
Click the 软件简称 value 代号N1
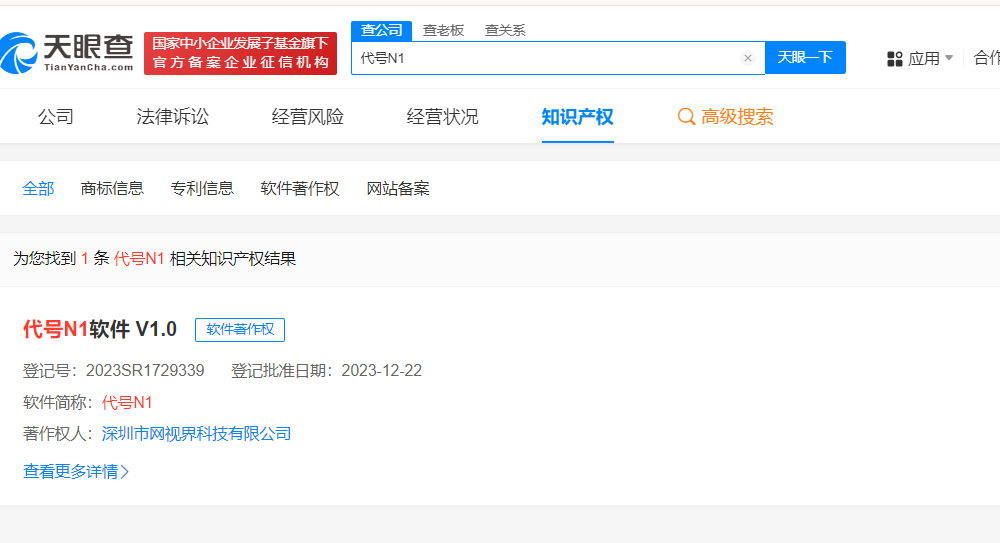[127, 403]
